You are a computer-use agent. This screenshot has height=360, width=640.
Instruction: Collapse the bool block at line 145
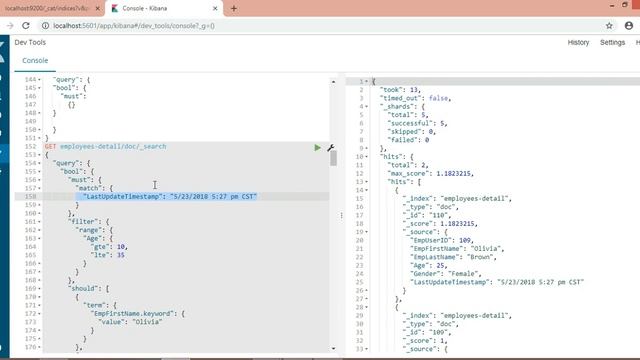coord(39,88)
